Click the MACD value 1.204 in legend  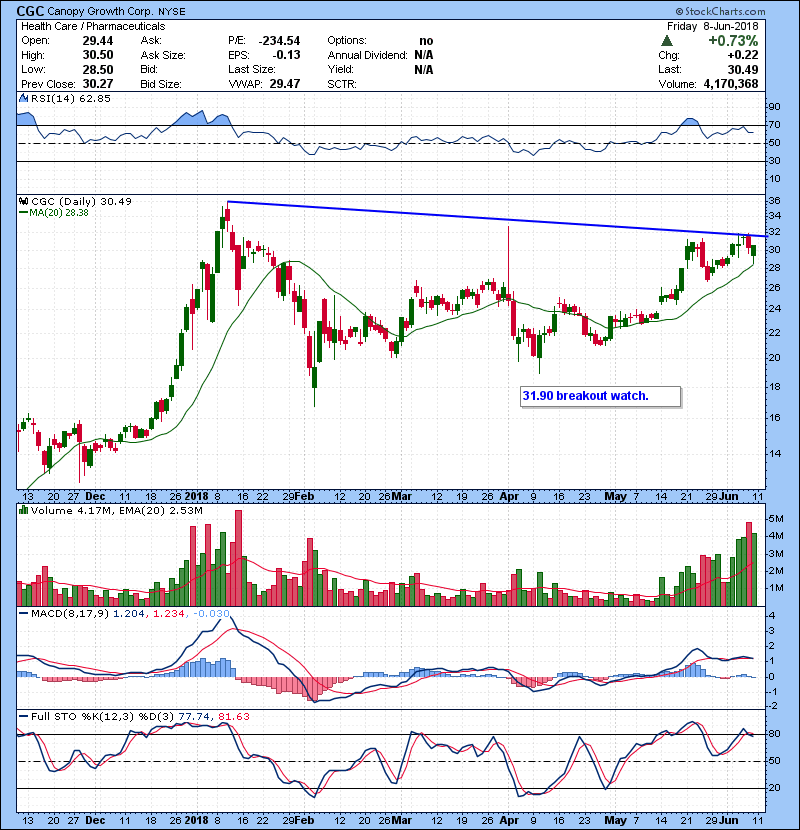pos(129,614)
